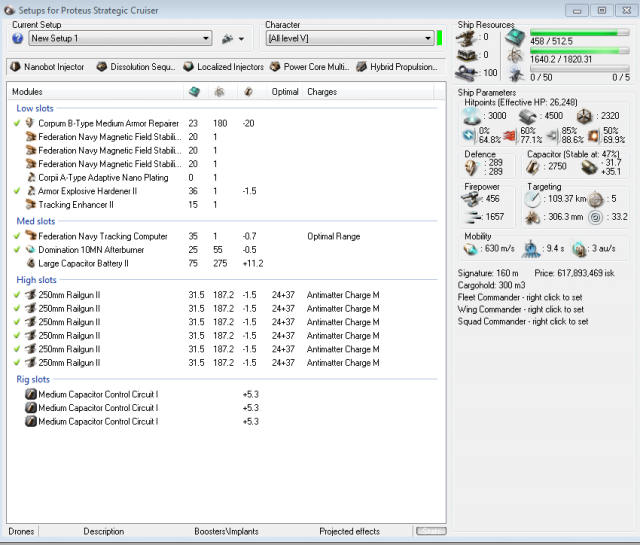Switch to the Boosters\Implants tab
640x545 pixels.
click(x=227, y=531)
